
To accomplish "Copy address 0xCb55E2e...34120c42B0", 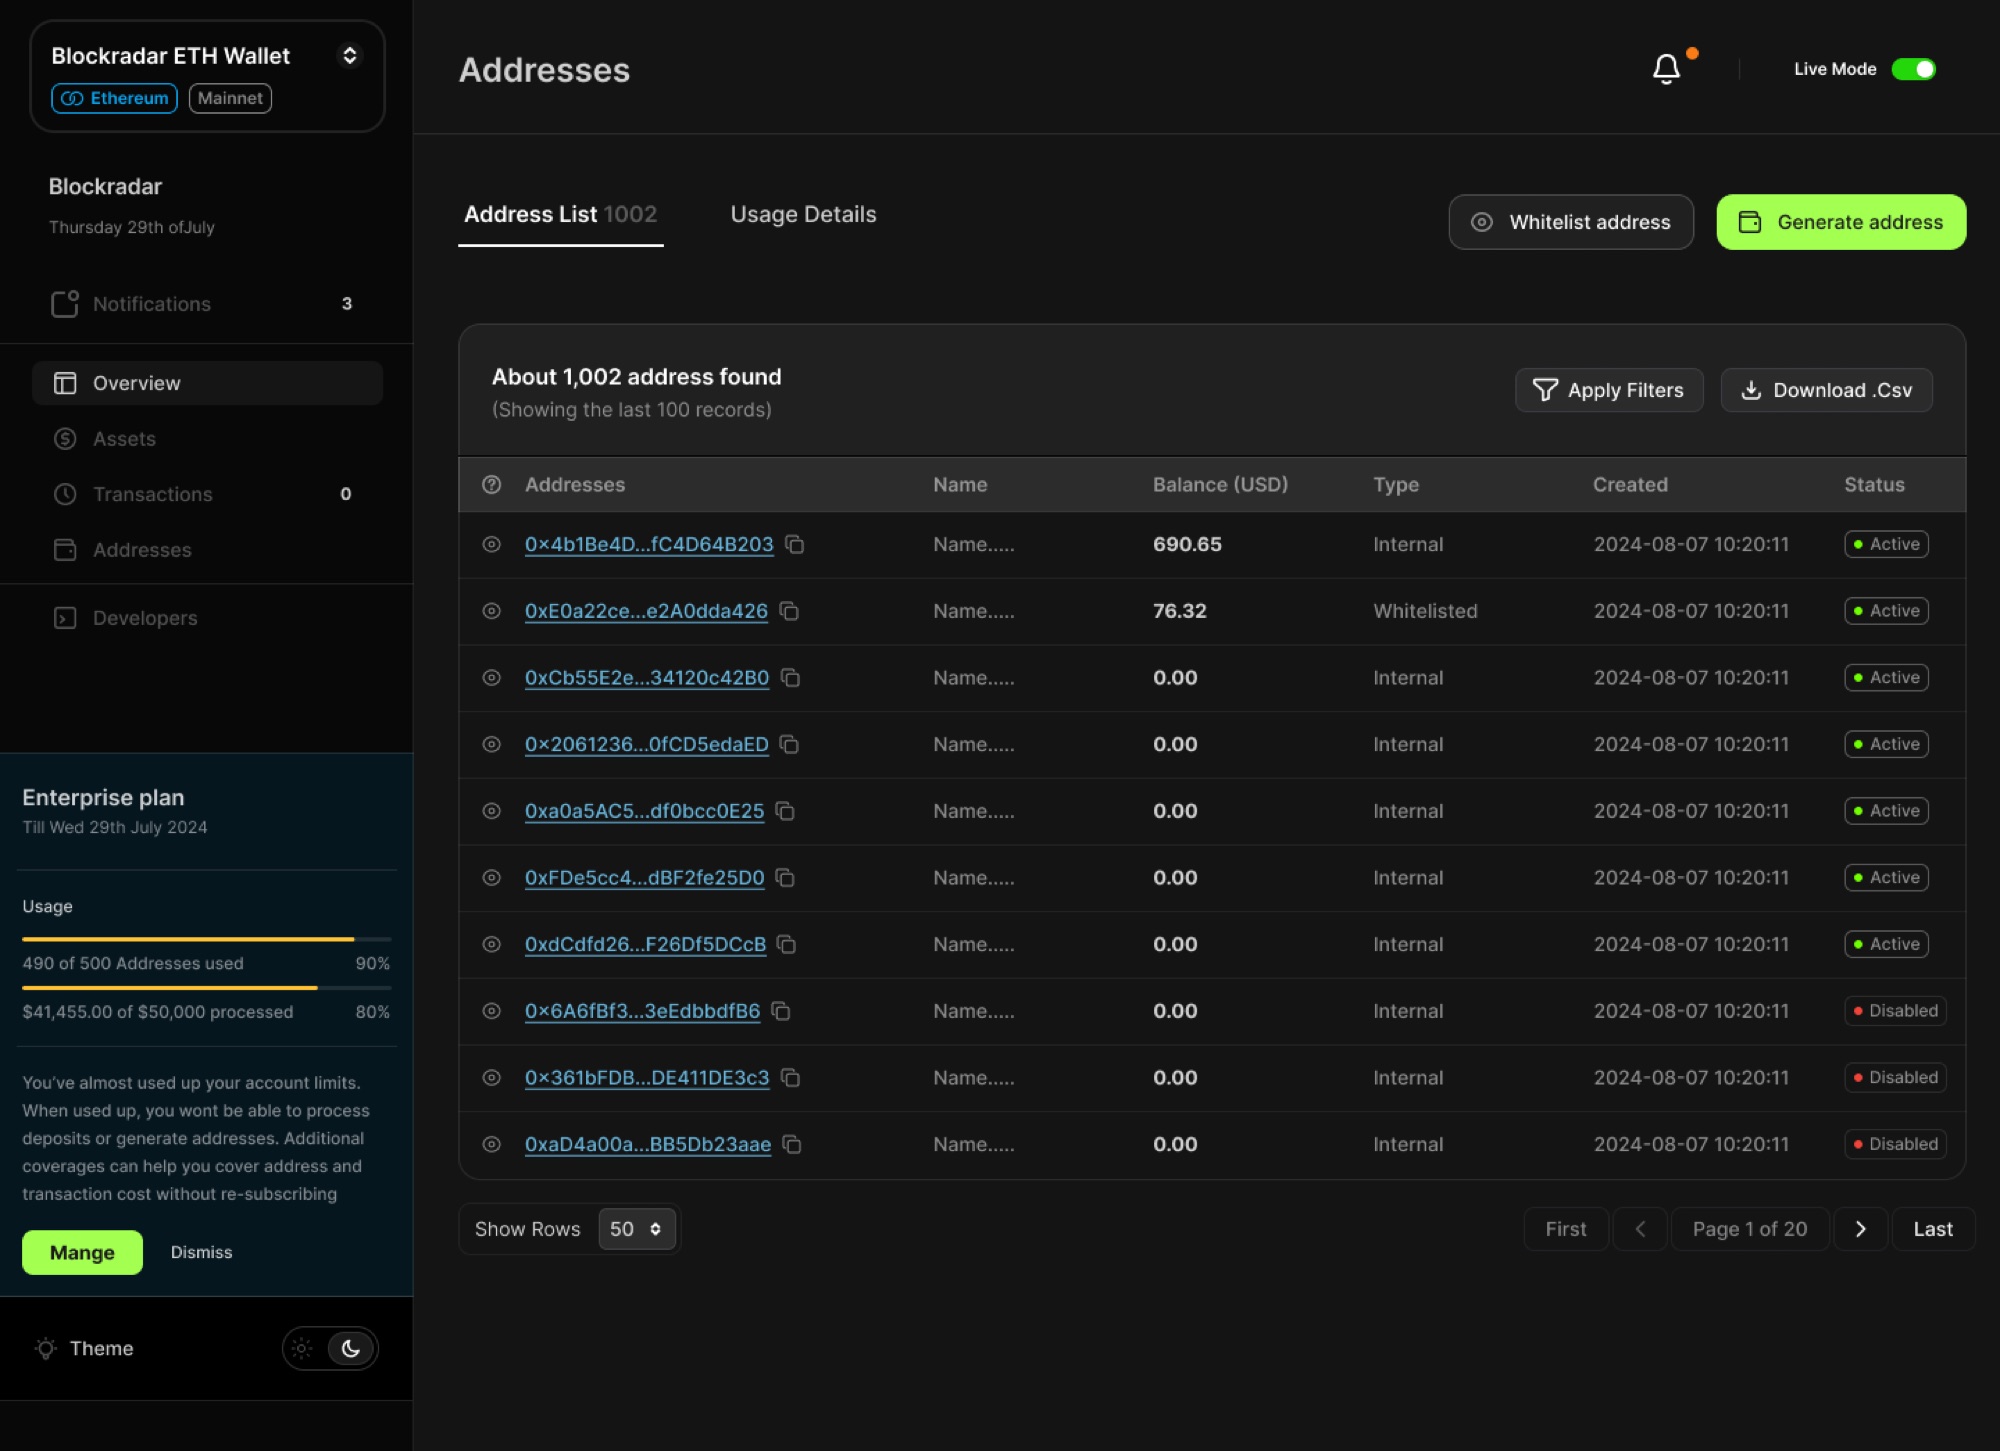I will point(790,678).
